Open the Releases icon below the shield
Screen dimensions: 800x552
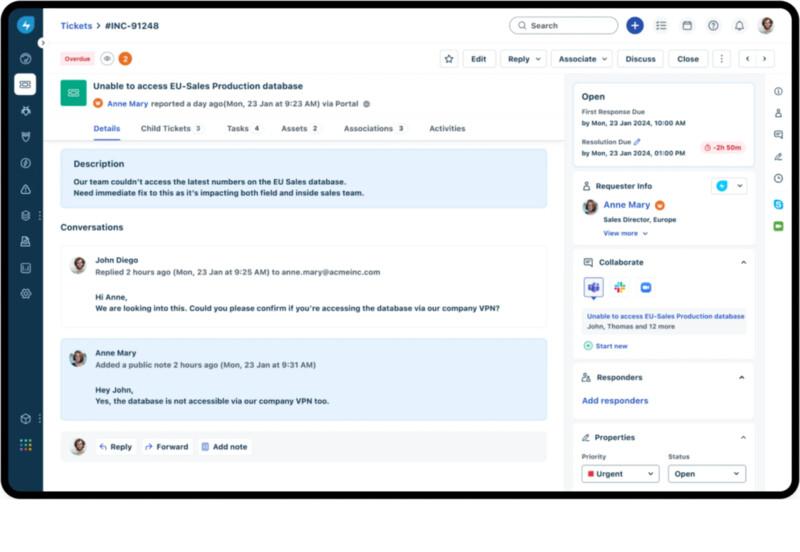pyautogui.click(x=26, y=163)
